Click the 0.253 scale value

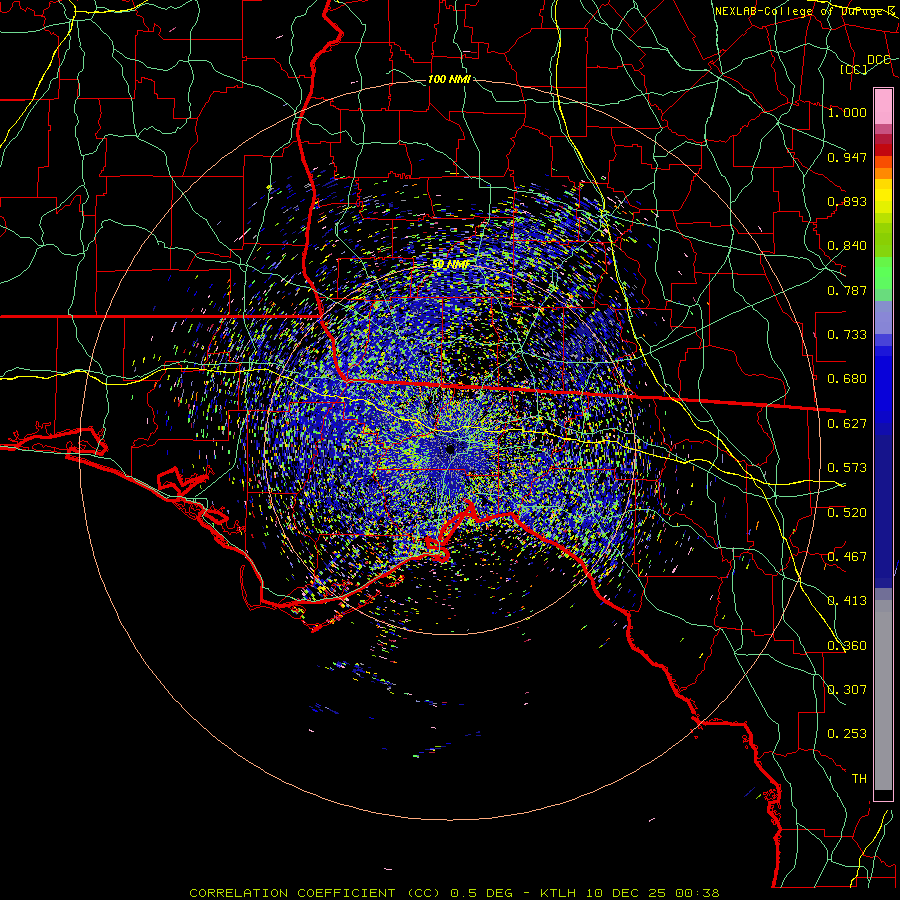(847, 734)
